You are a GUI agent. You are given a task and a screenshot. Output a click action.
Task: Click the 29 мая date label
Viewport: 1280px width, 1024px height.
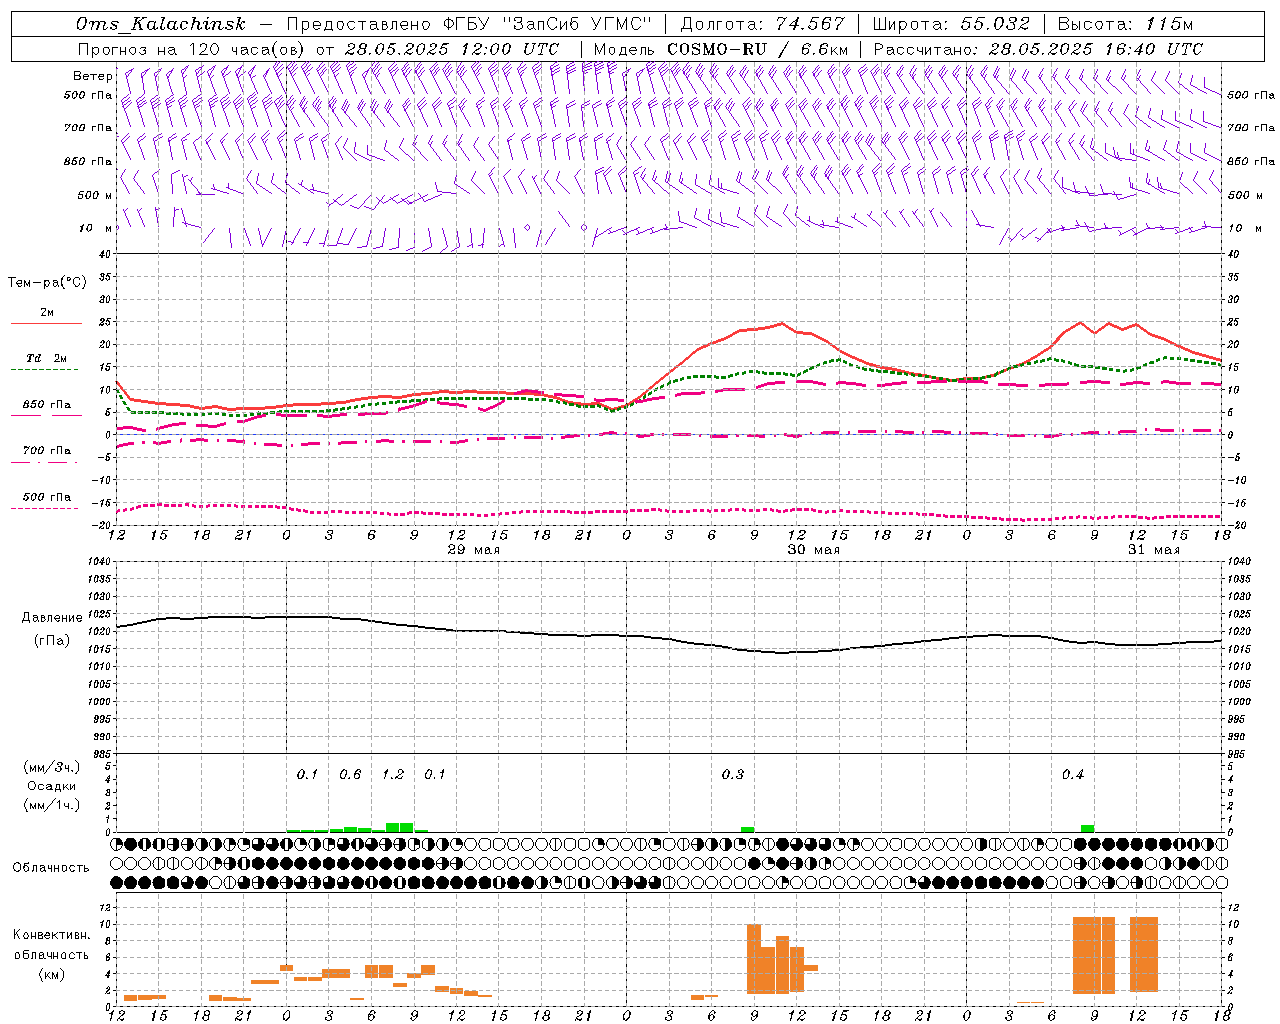point(474,550)
